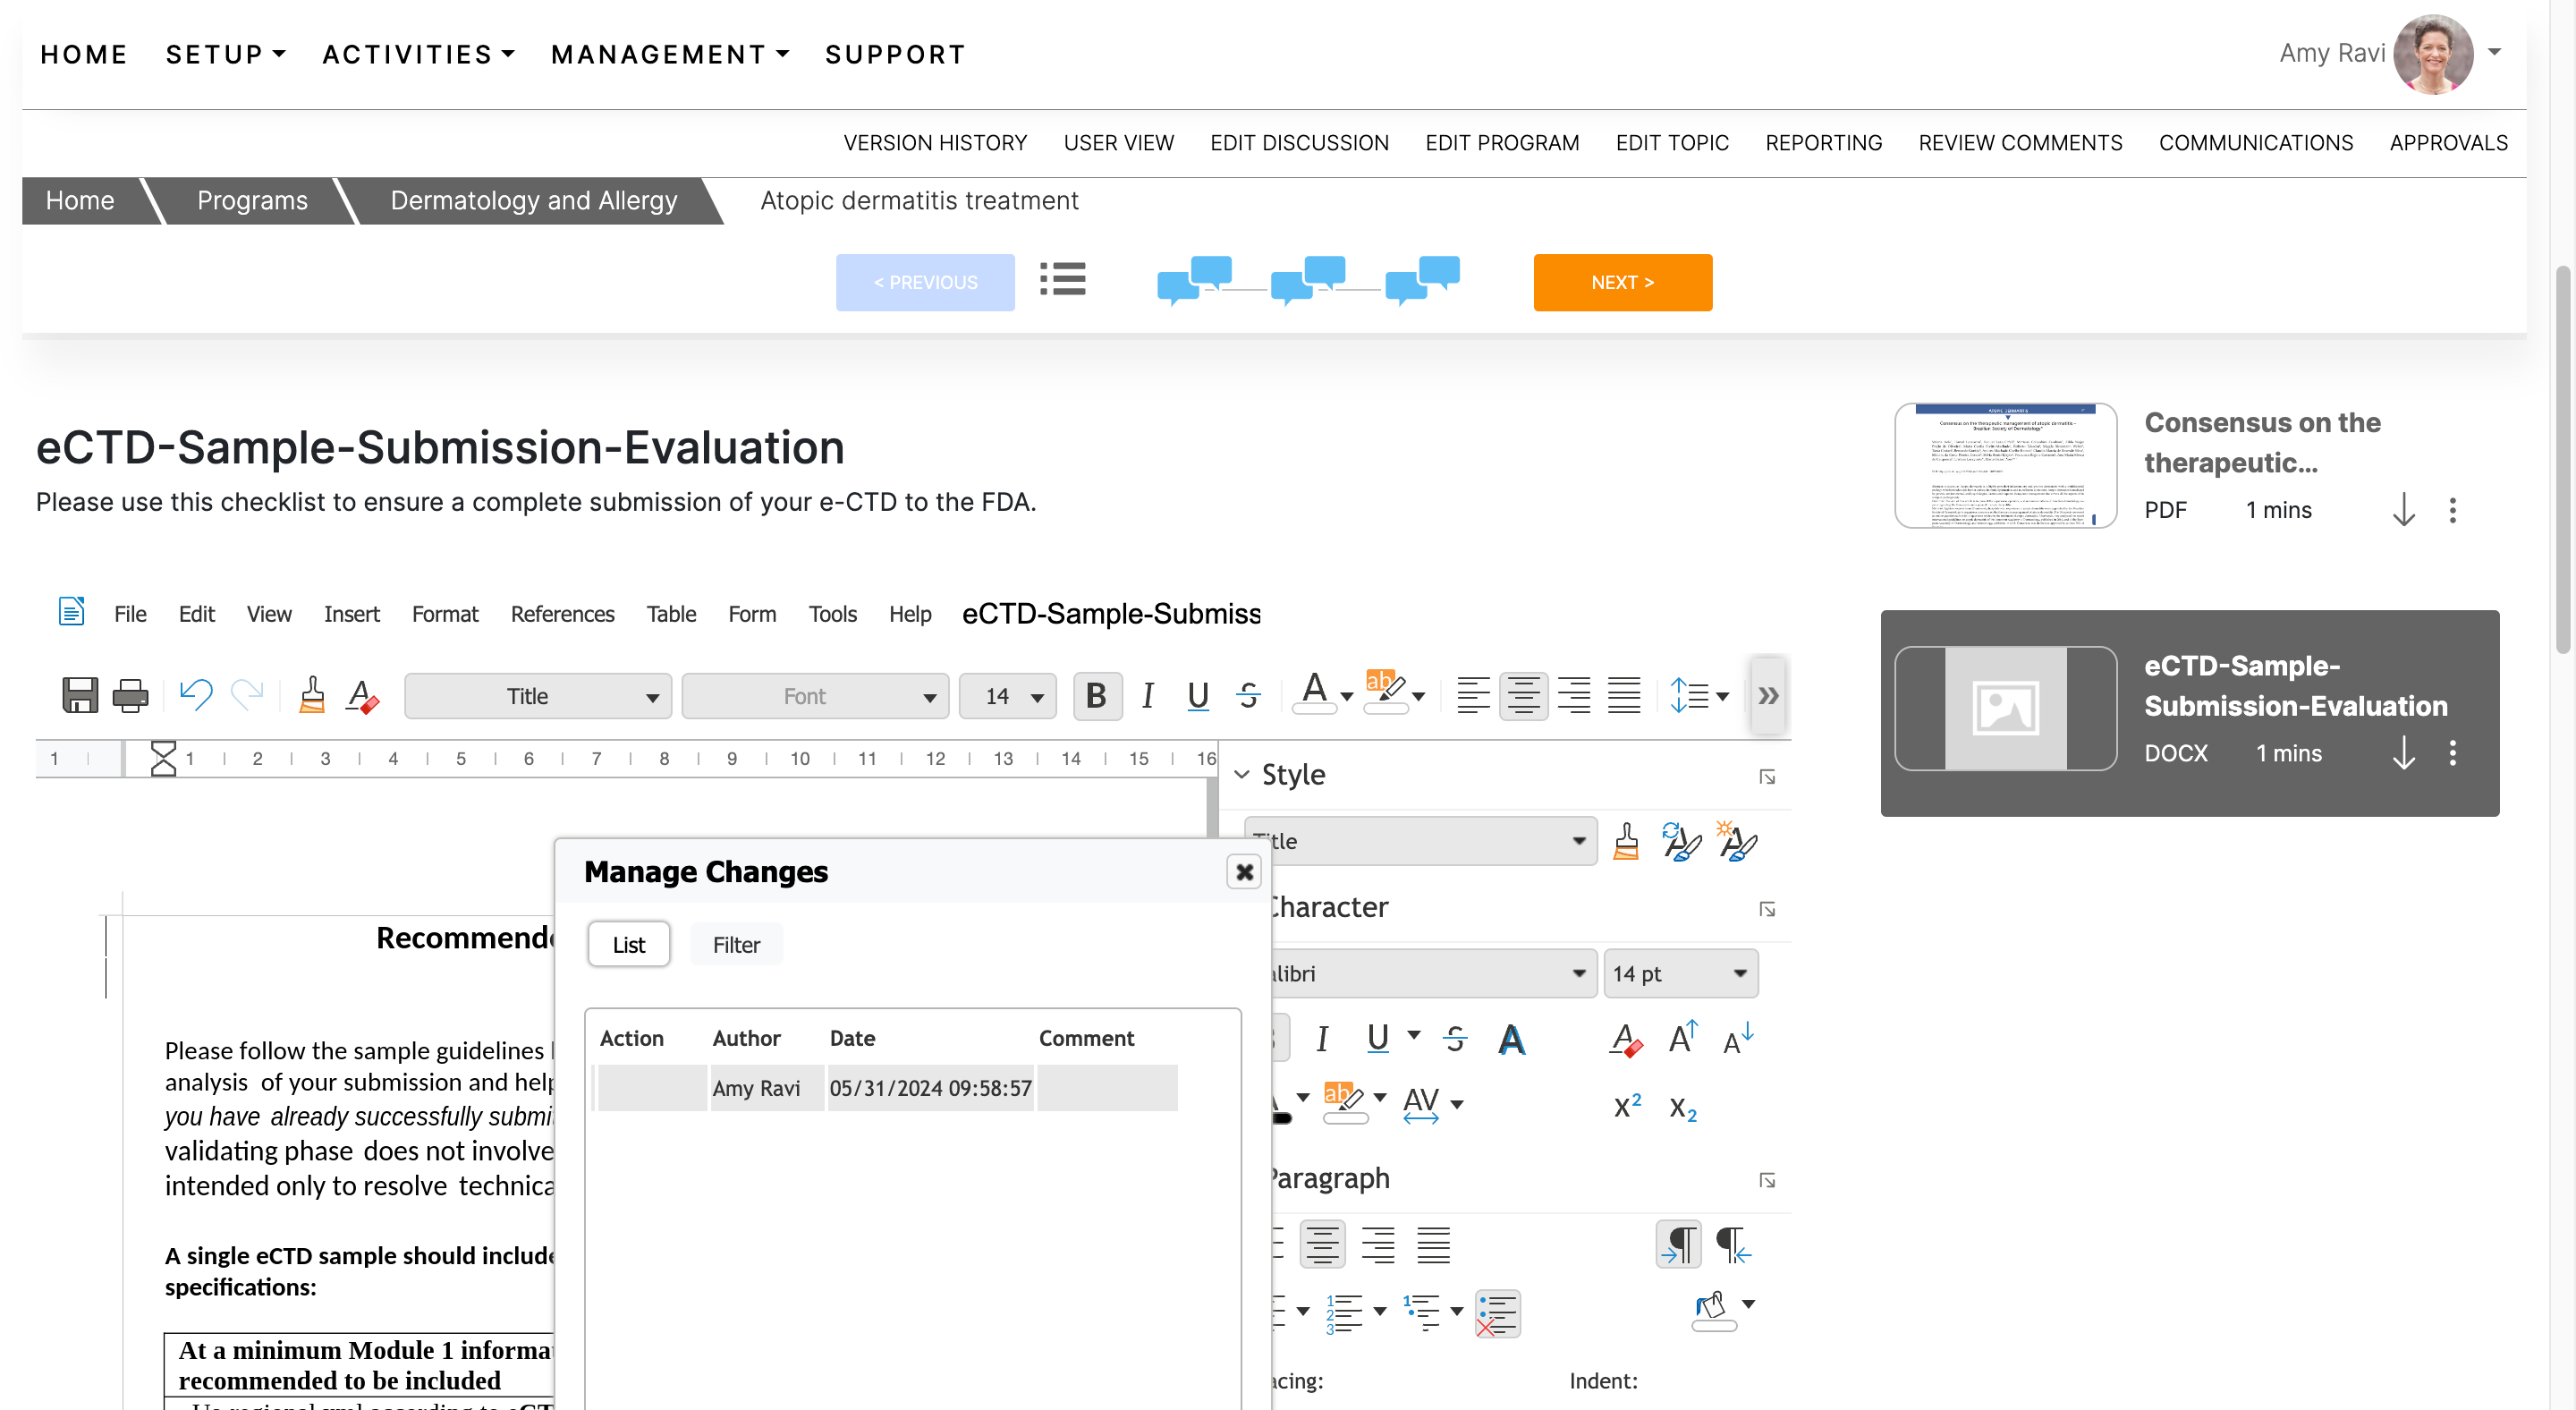
Task: Select the Clone Formatting paintbrush icon
Action: (x=312, y=695)
